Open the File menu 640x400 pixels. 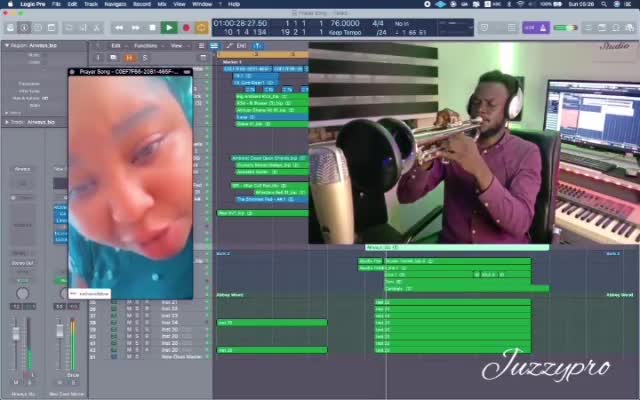pyautogui.click(x=56, y=4)
